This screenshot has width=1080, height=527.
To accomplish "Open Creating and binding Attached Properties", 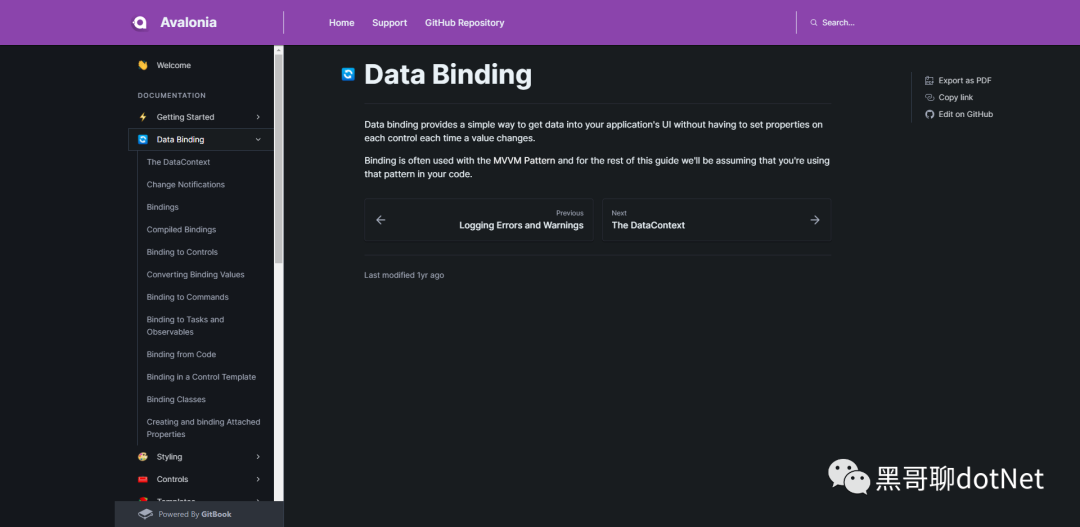I will 203,428.
